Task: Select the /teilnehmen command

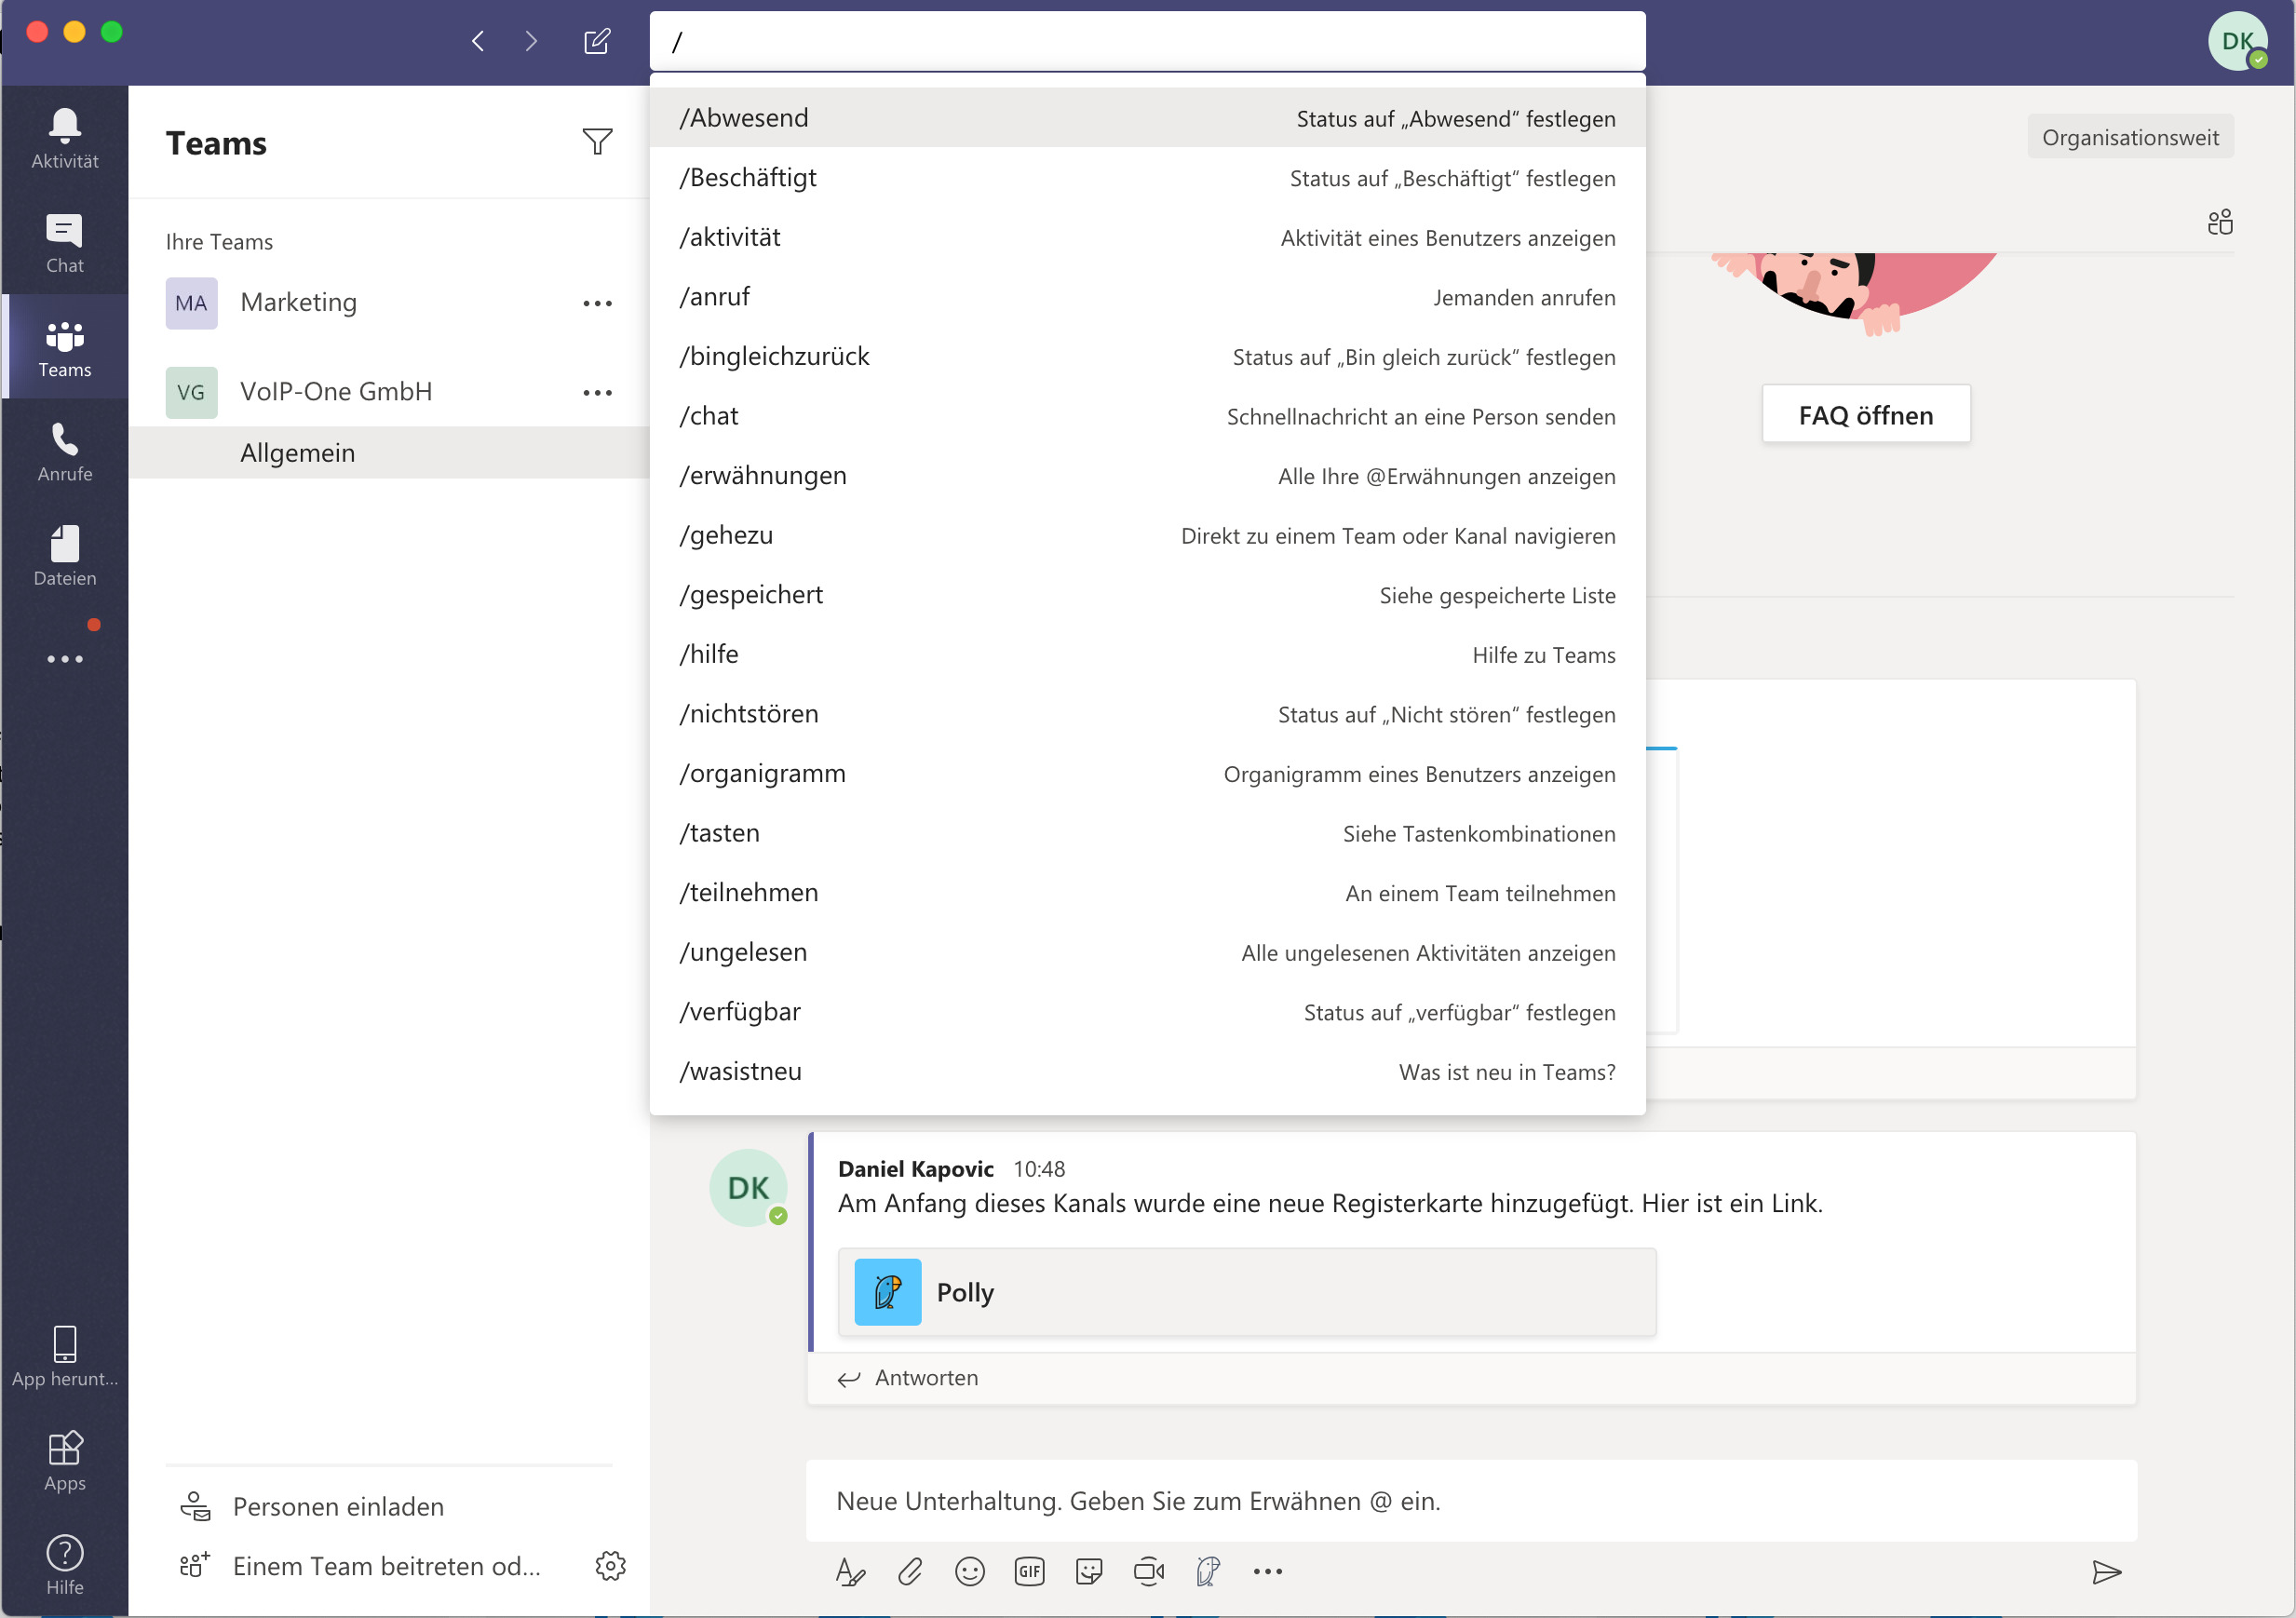Action: (1147, 892)
